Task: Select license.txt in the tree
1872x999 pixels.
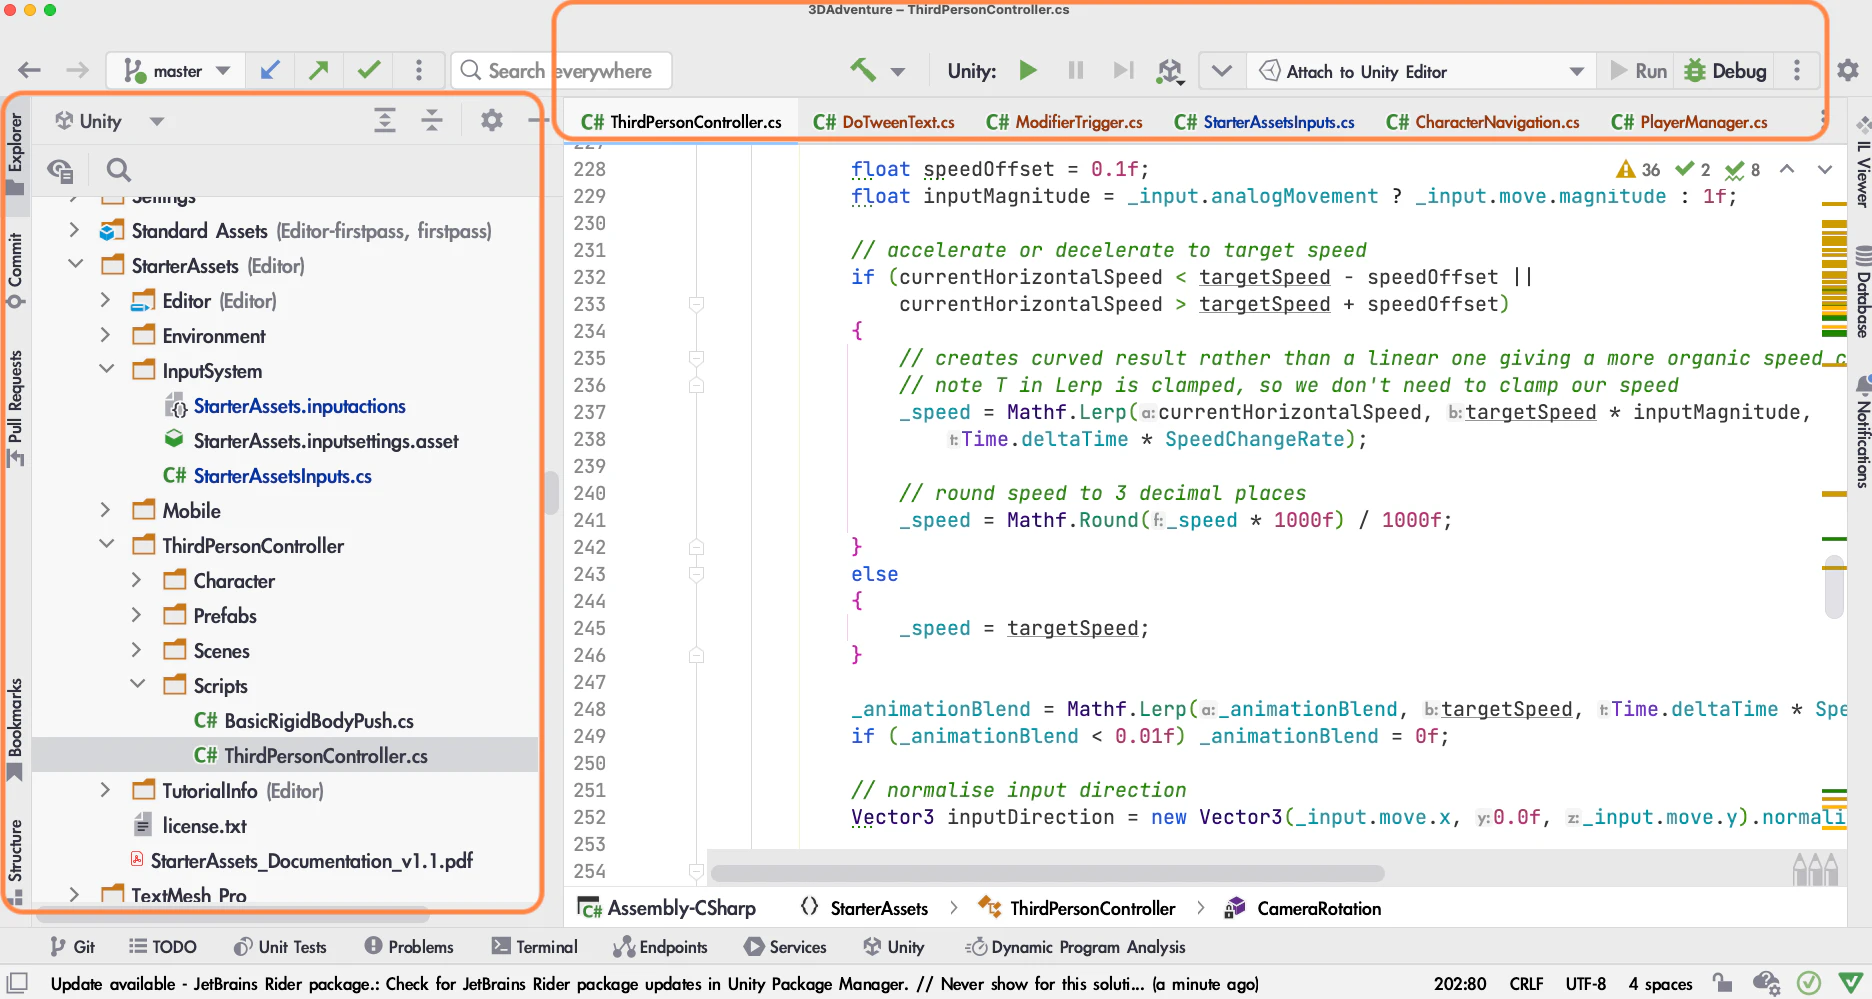Action: pyautogui.click(x=204, y=826)
